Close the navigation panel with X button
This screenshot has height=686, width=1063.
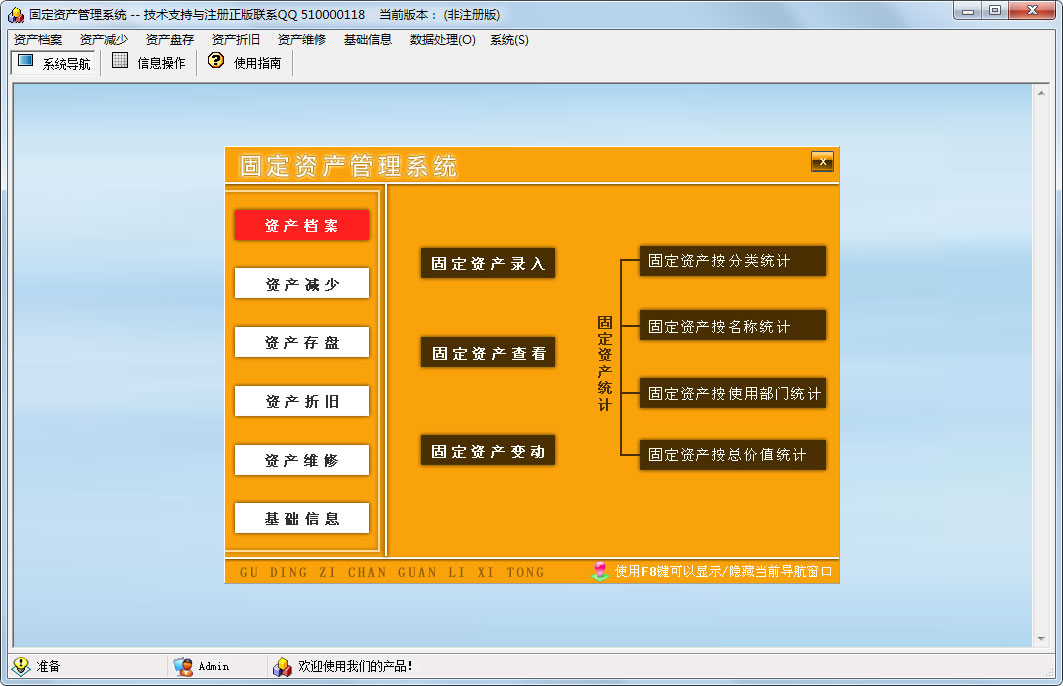click(x=822, y=162)
